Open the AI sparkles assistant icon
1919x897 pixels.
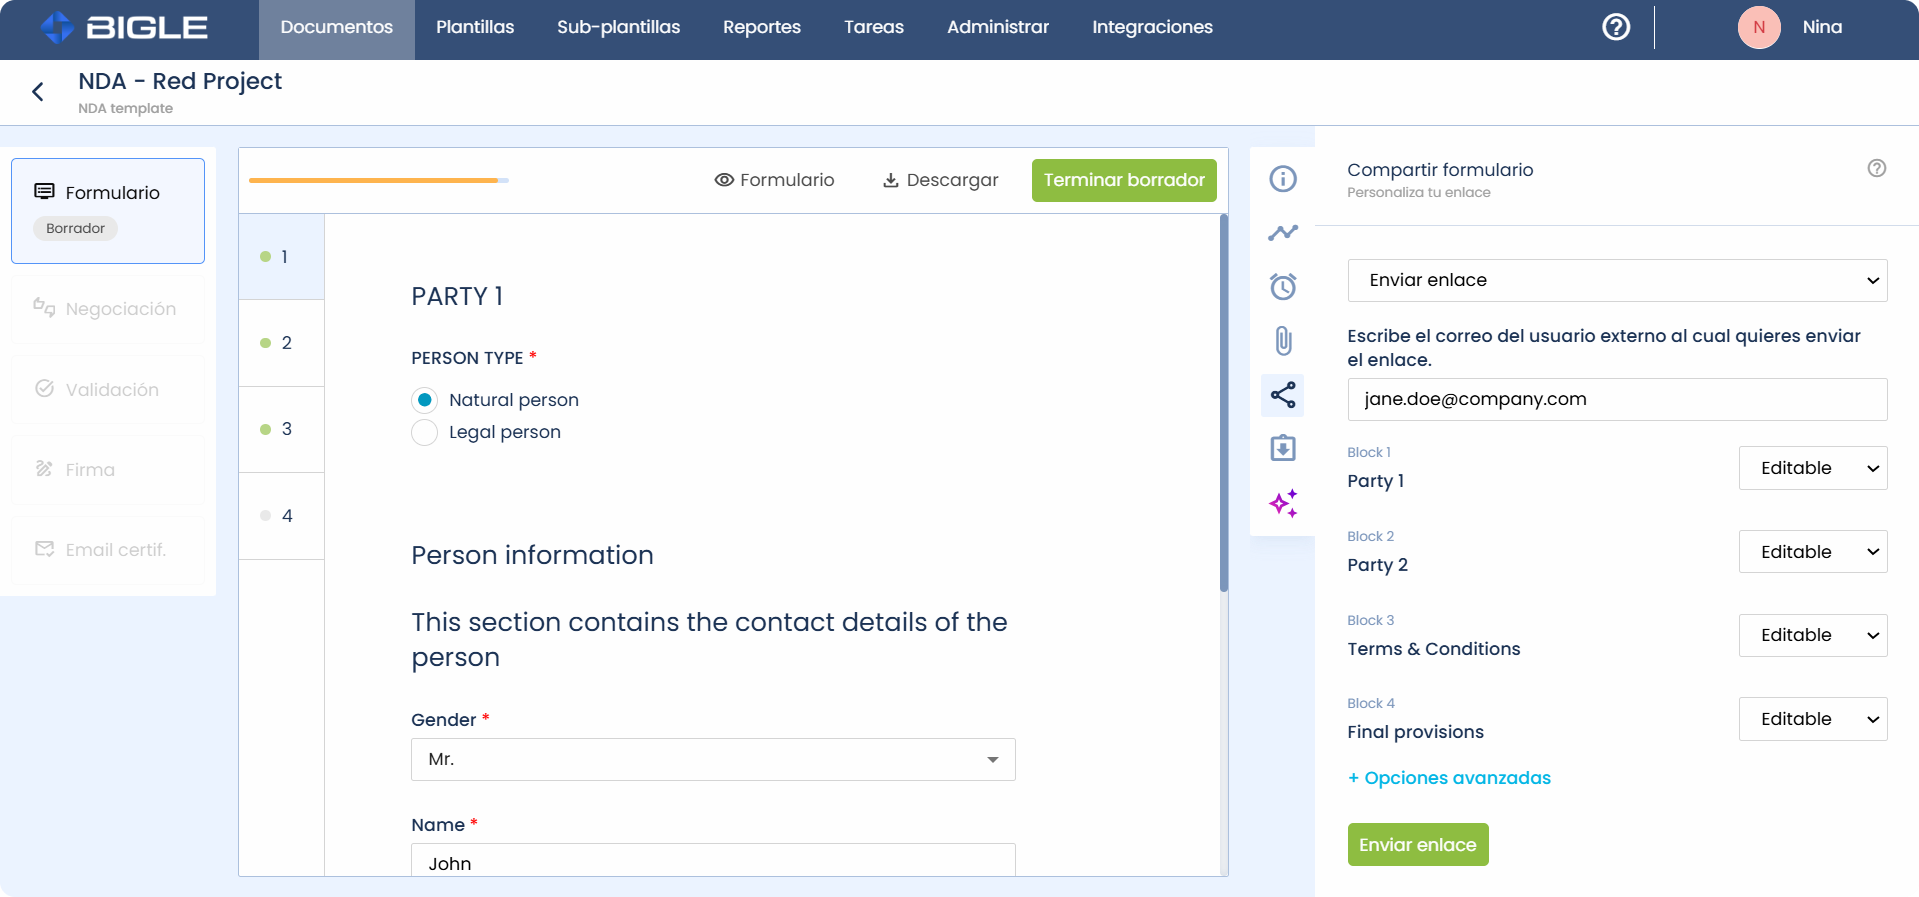1283,503
